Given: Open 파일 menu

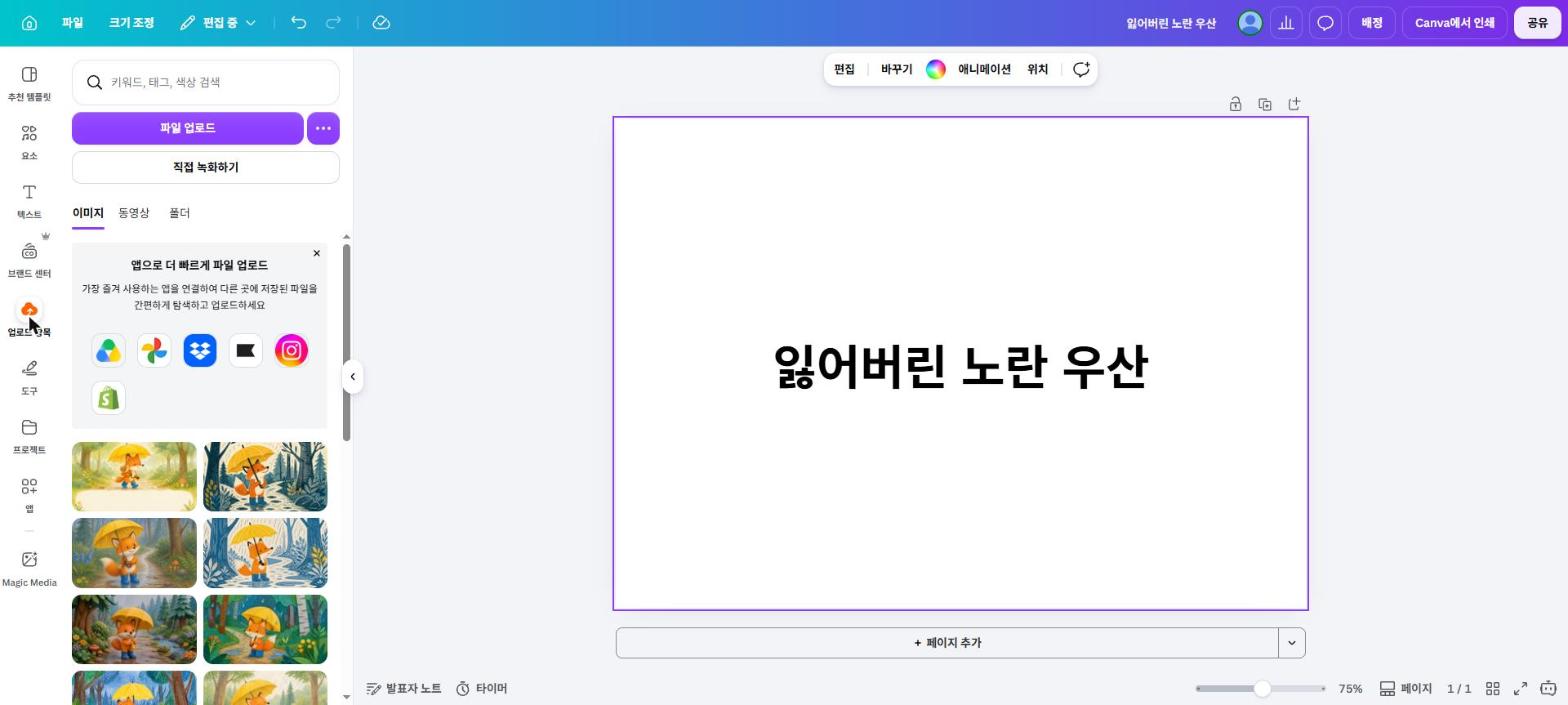Looking at the screenshot, I should click(72, 23).
